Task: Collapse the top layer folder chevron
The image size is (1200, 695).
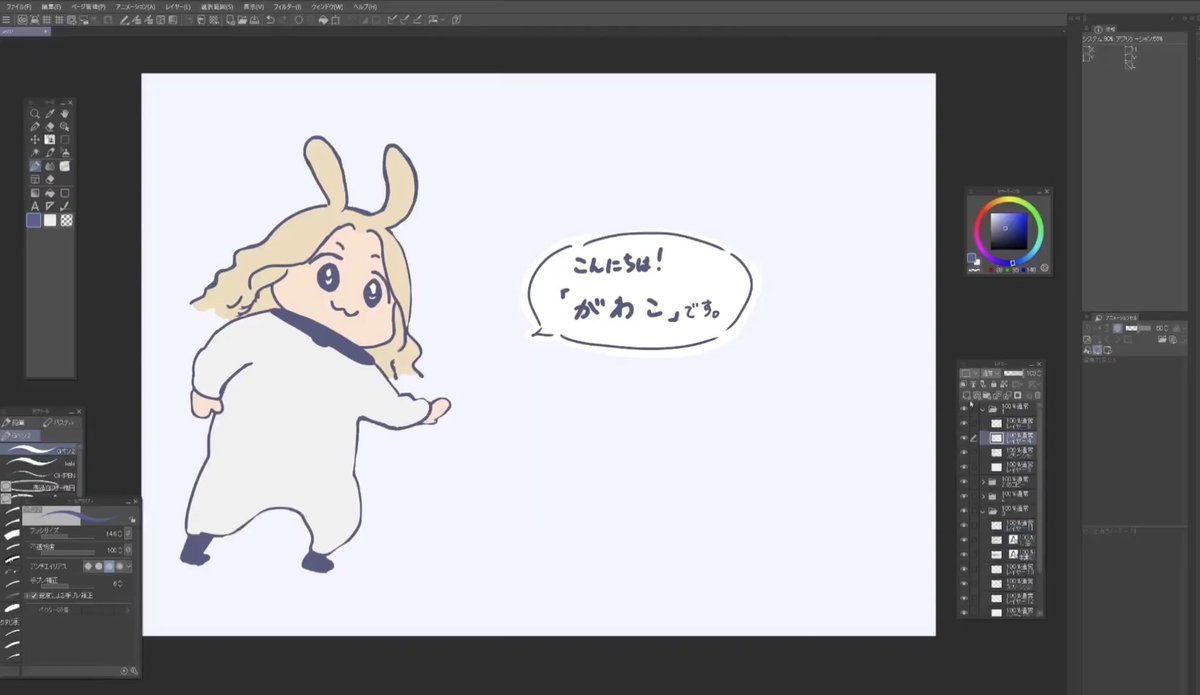Action: pyautogui.click(x=983, y=409)
